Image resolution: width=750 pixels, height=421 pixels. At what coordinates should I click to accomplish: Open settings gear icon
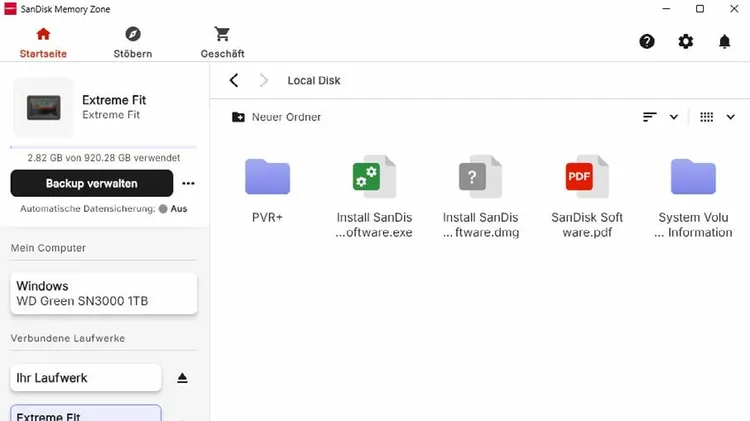[x=685, y=42]
